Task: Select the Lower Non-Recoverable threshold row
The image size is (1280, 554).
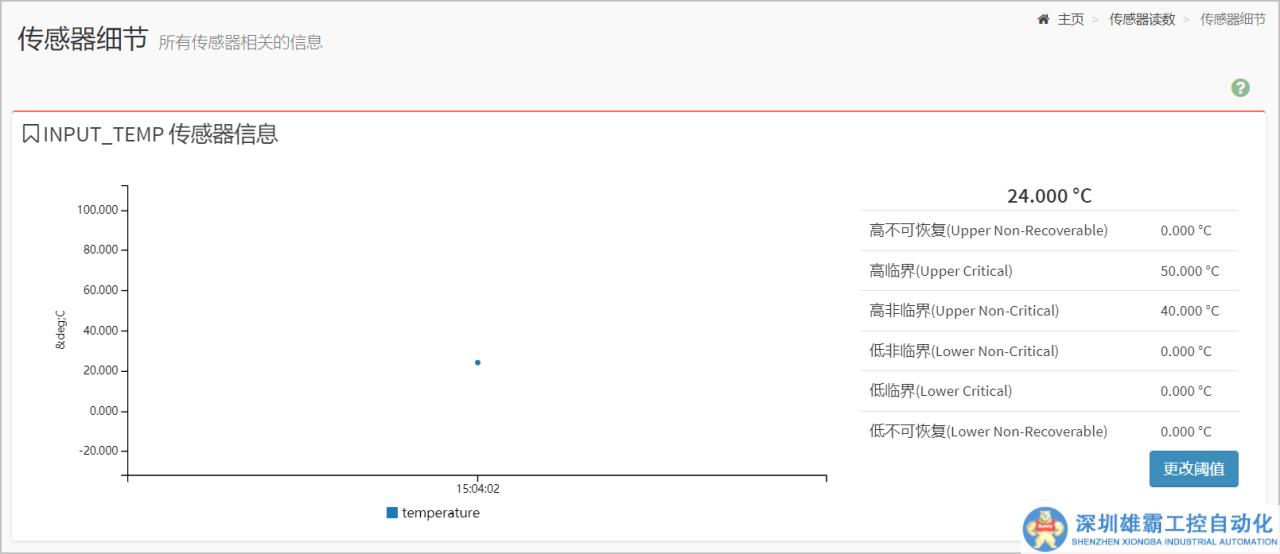Action: 1048,432
